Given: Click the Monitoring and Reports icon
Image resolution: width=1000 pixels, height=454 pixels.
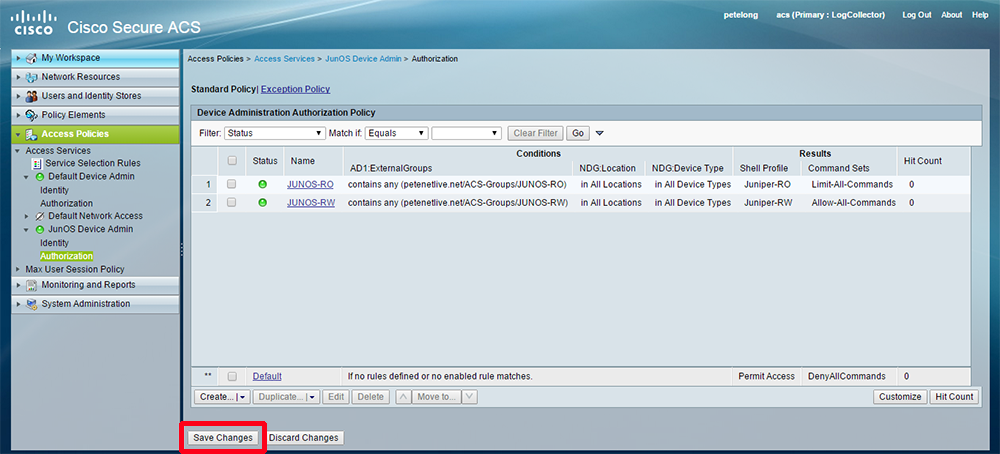Looking at the screenshot, I should pyautogui.click(x=31, y=285).
